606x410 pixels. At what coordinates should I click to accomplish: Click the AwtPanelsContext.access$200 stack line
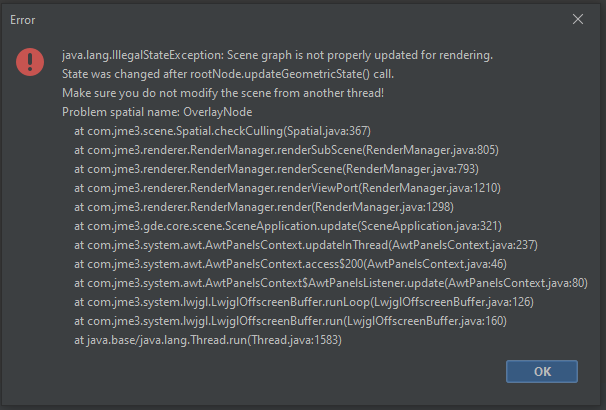click(x=290, y=264)
